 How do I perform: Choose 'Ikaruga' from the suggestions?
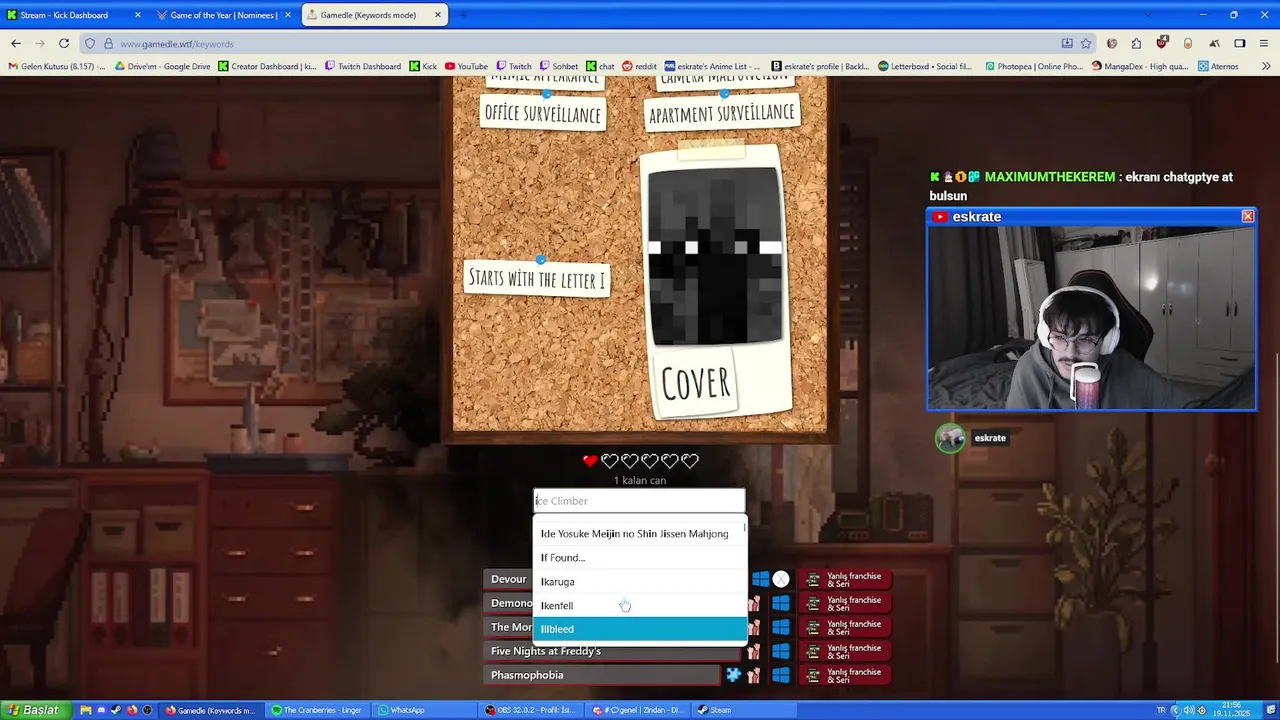point(639,581)
